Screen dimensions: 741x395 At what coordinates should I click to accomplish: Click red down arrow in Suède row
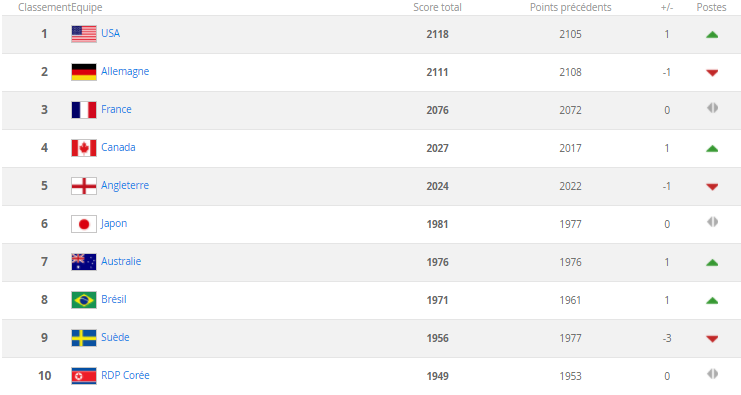pos(712,339)
